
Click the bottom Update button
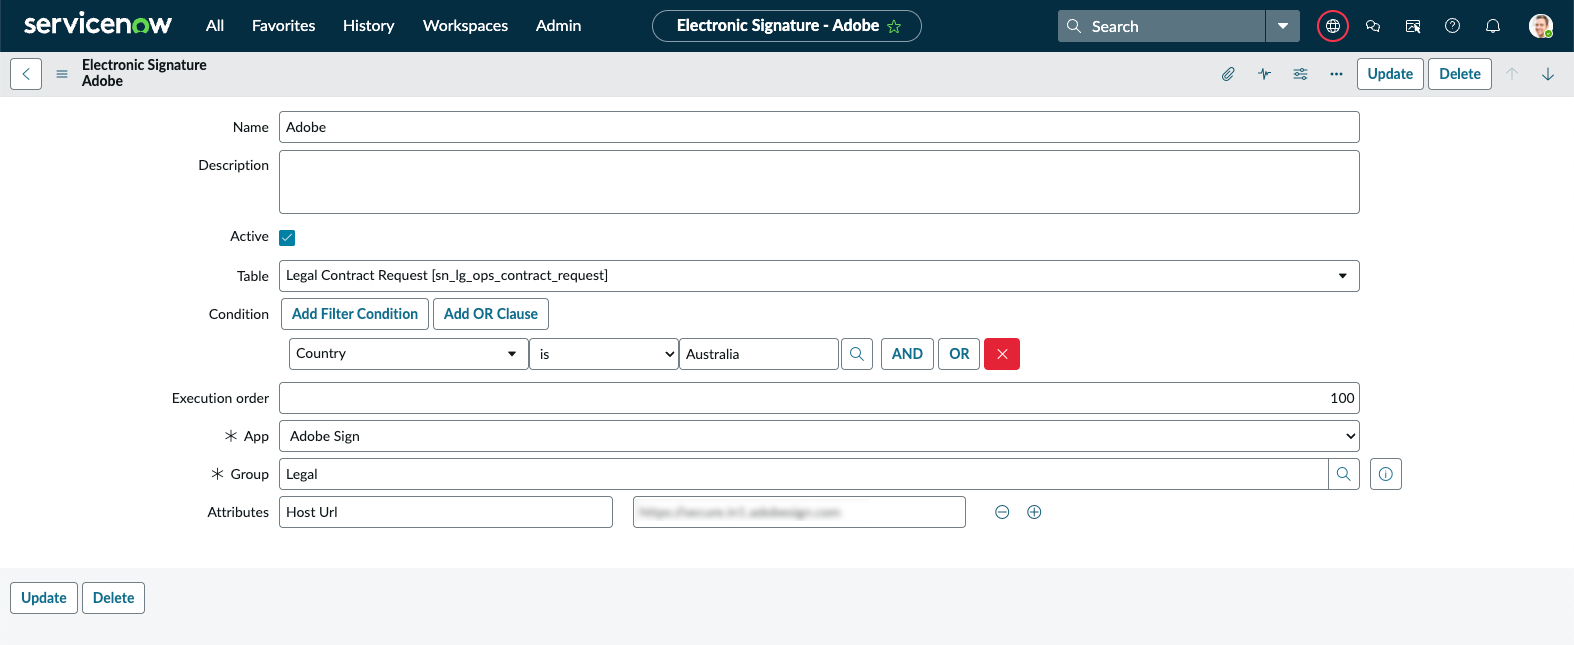tap(44, 598)
